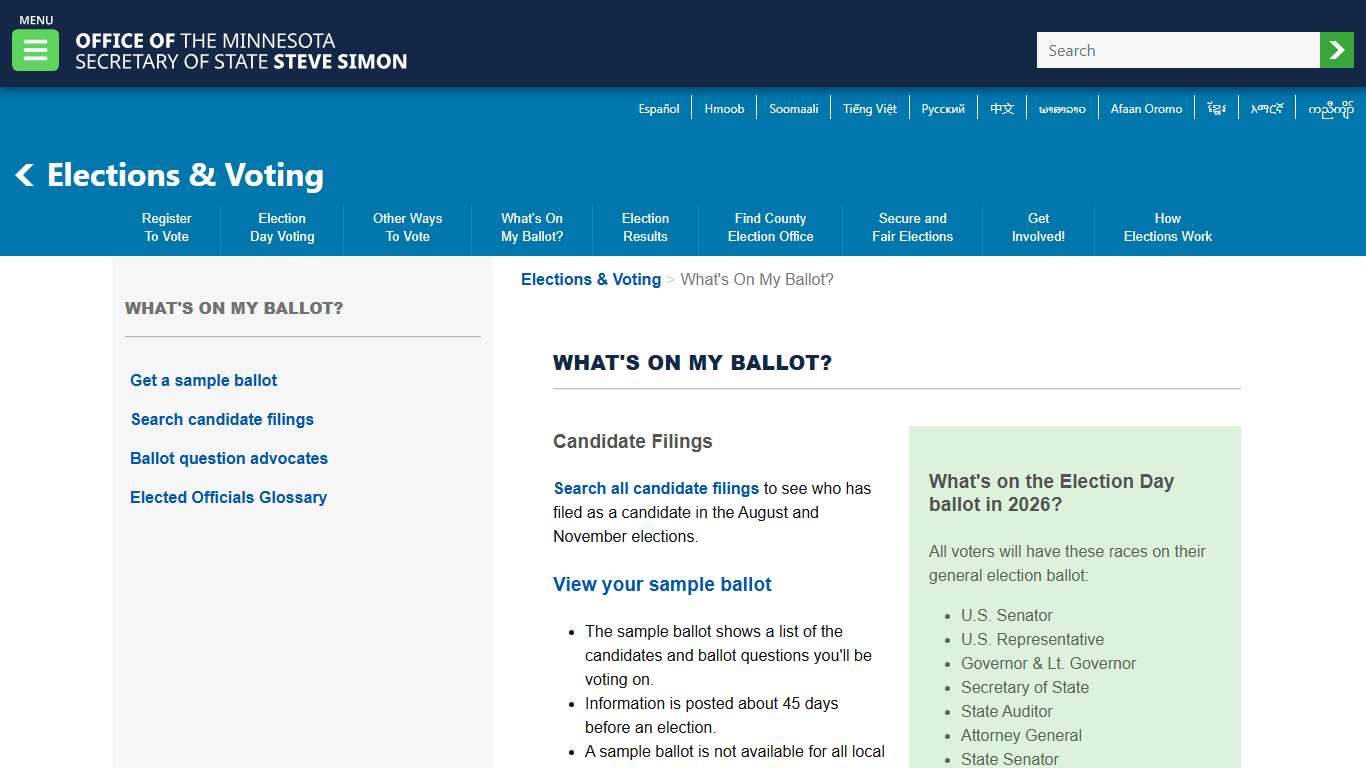Image resolution: width=1366 pixels, height=768 pixels.
Task: Go to Find County Election Office
Action: pyautogui.click(x=770, y=227)
